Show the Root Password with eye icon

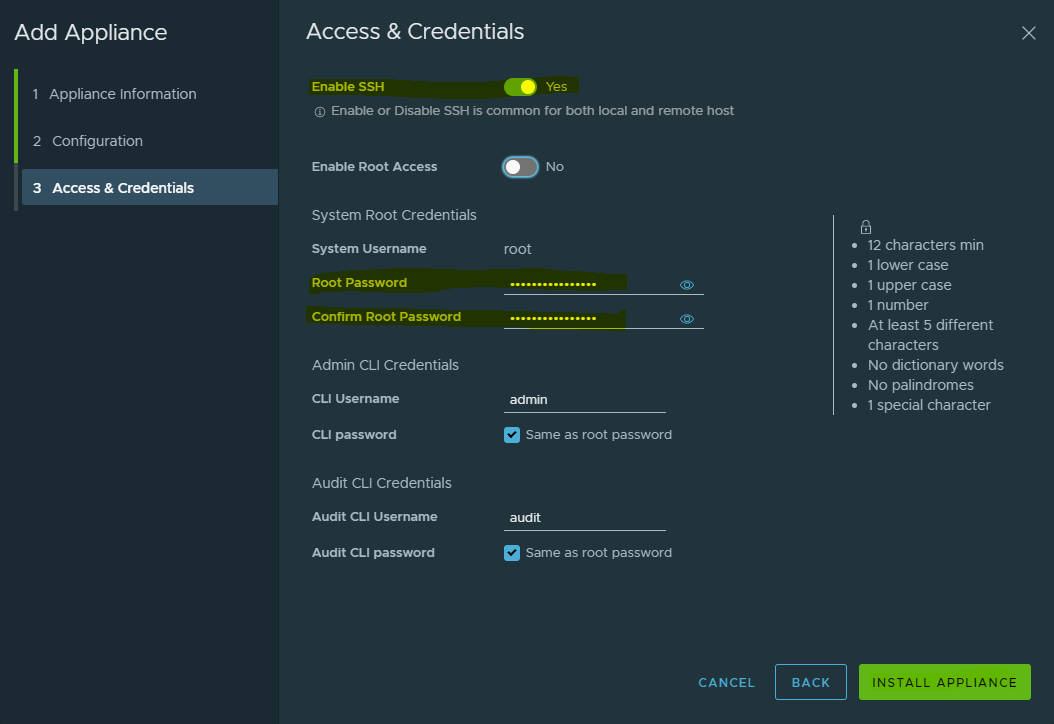click(x=686, y=285)
